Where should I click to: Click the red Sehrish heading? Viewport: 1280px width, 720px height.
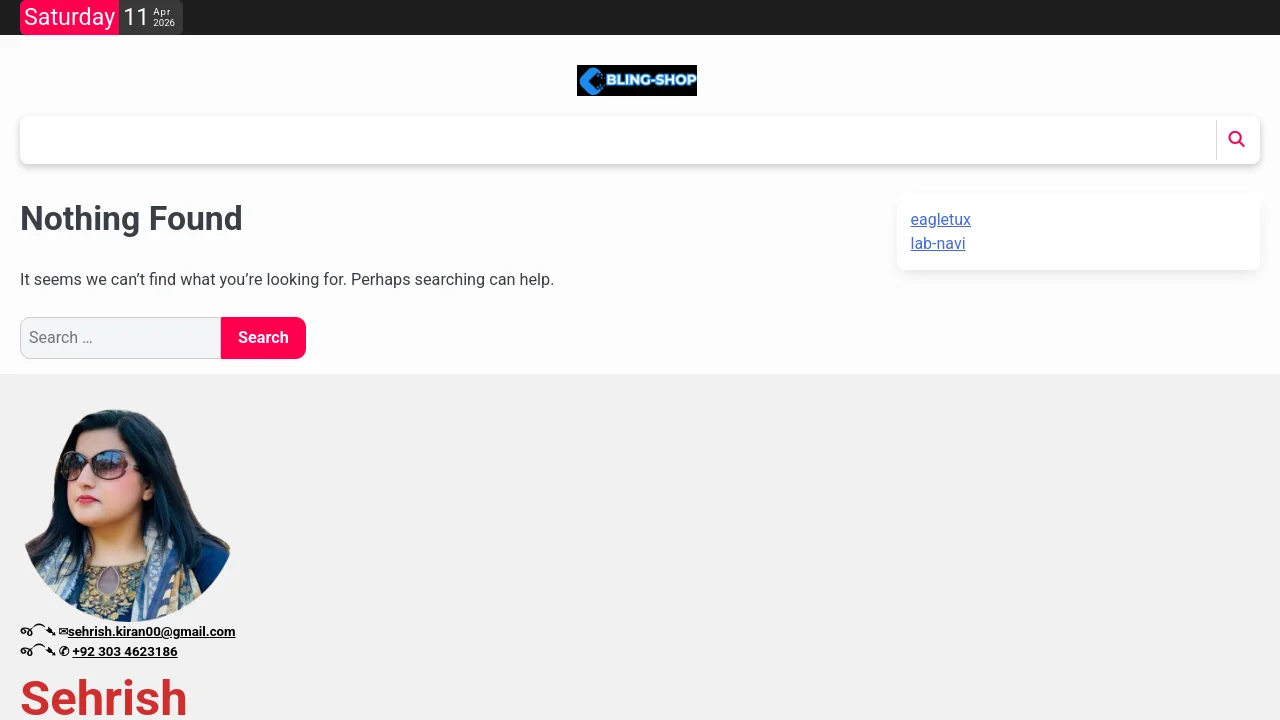click(104, 698)
